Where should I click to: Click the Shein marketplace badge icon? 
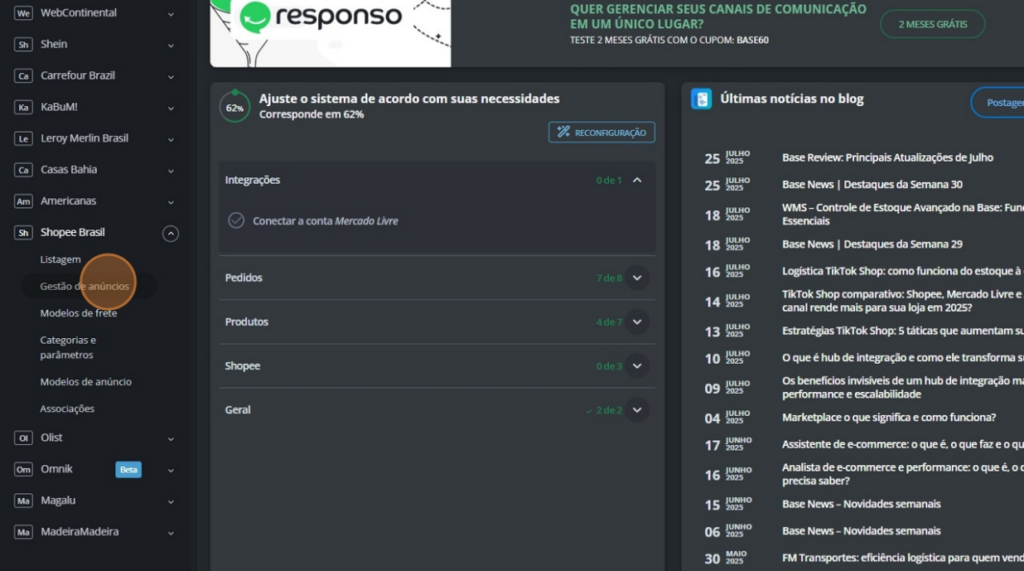pyautogui.click(x=23, y=45)
